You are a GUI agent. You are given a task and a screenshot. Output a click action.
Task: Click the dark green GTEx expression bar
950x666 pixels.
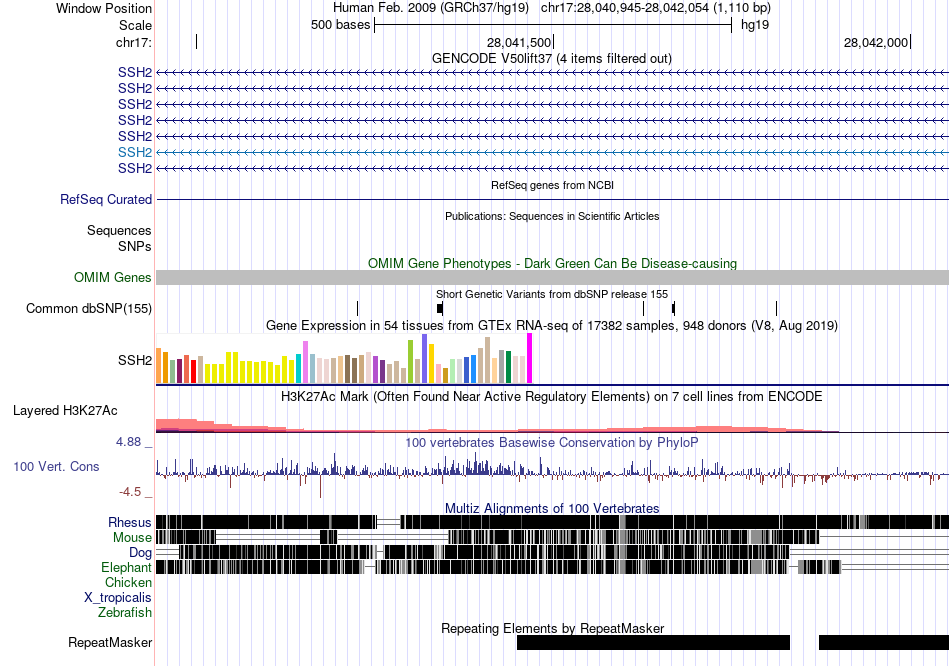[x=509, y=367]
